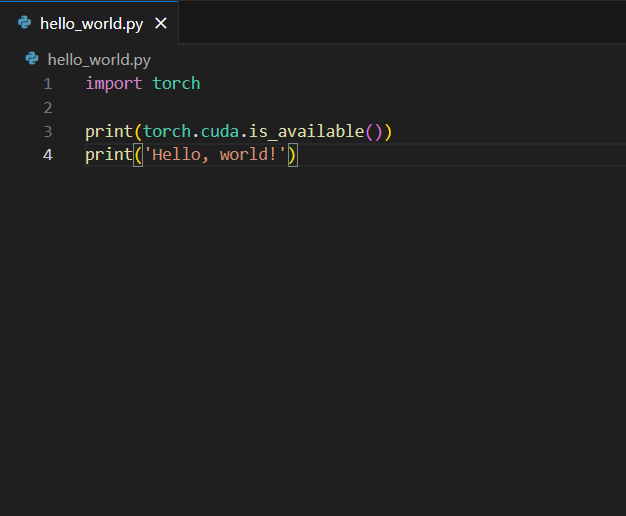Click the blank line 2 in the editor
This screenshot has height=516, width=626.
[x=300, y=107]
